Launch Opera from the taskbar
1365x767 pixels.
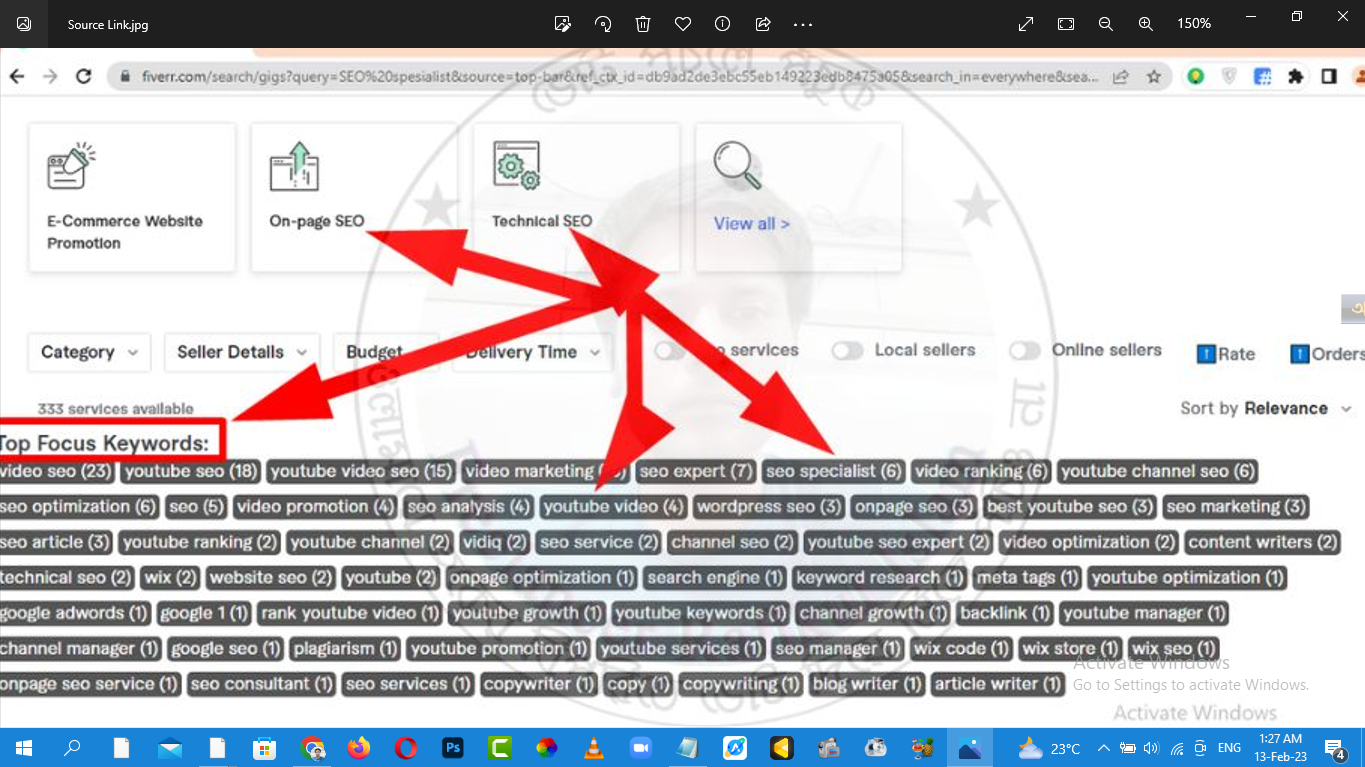406,747
